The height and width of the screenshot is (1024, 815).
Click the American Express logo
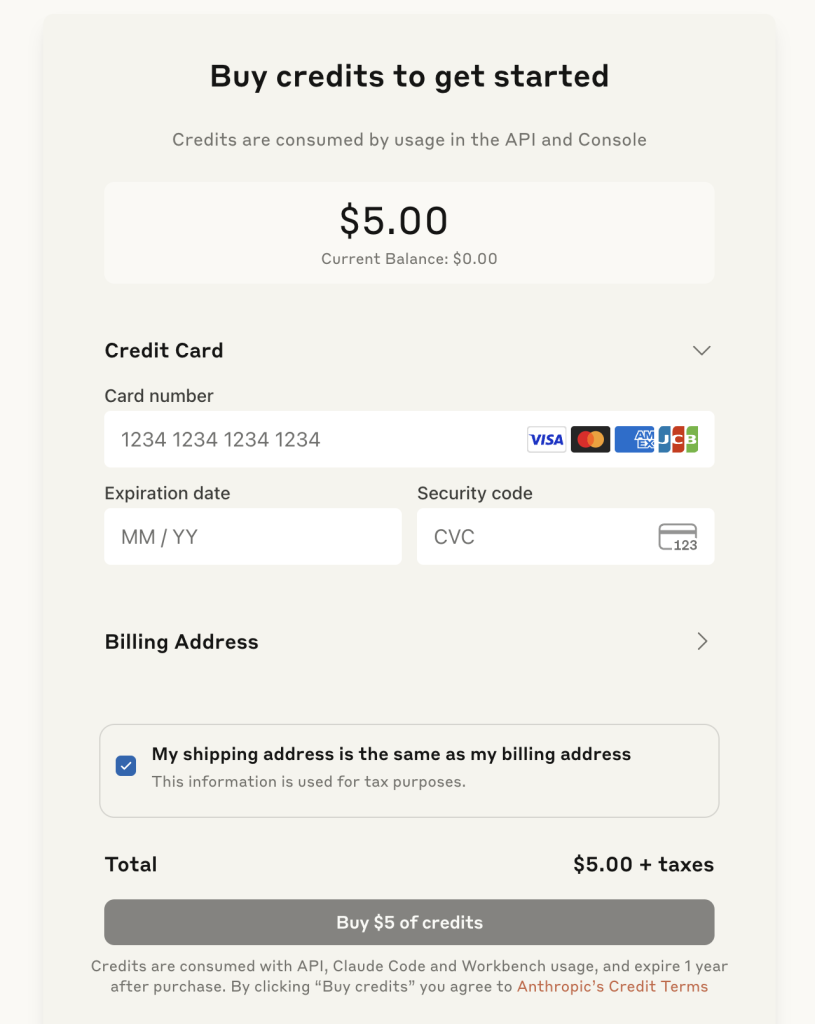pos(634,440)
